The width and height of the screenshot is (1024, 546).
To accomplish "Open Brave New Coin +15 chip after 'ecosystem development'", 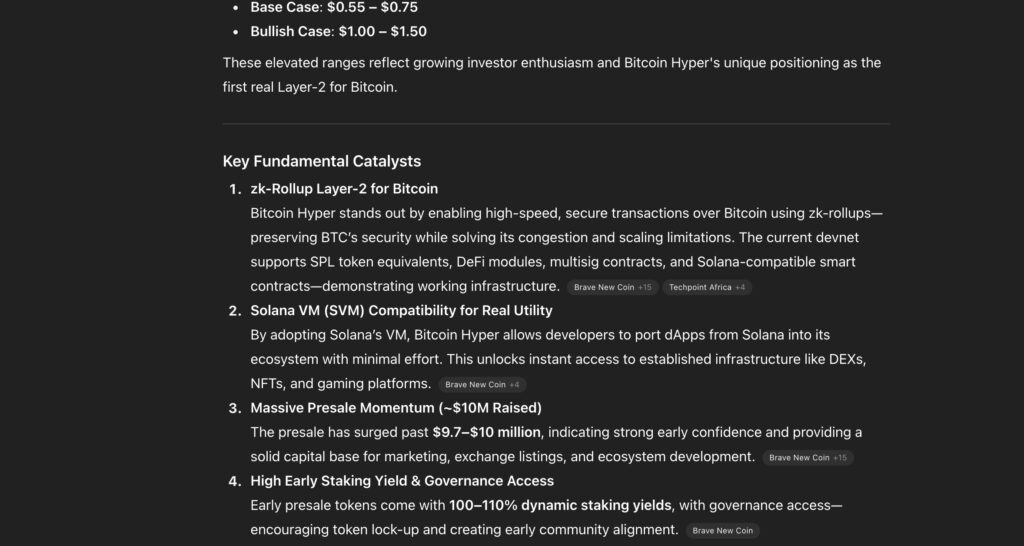I will point(808,458).
